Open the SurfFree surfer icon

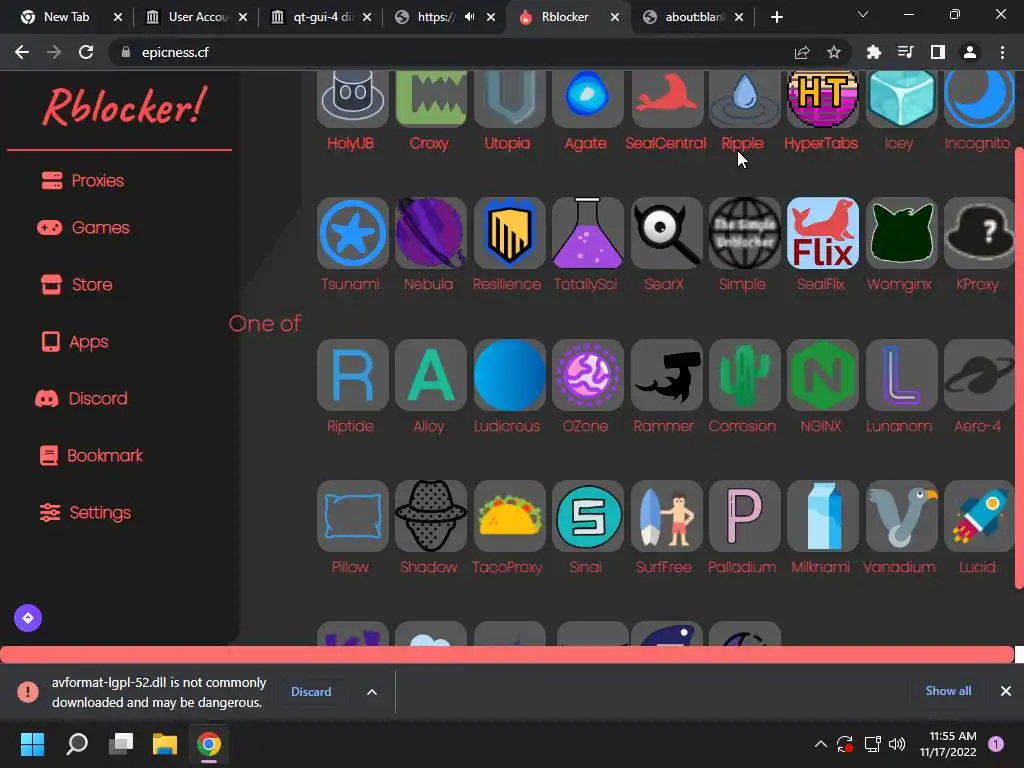coord(666,516)
